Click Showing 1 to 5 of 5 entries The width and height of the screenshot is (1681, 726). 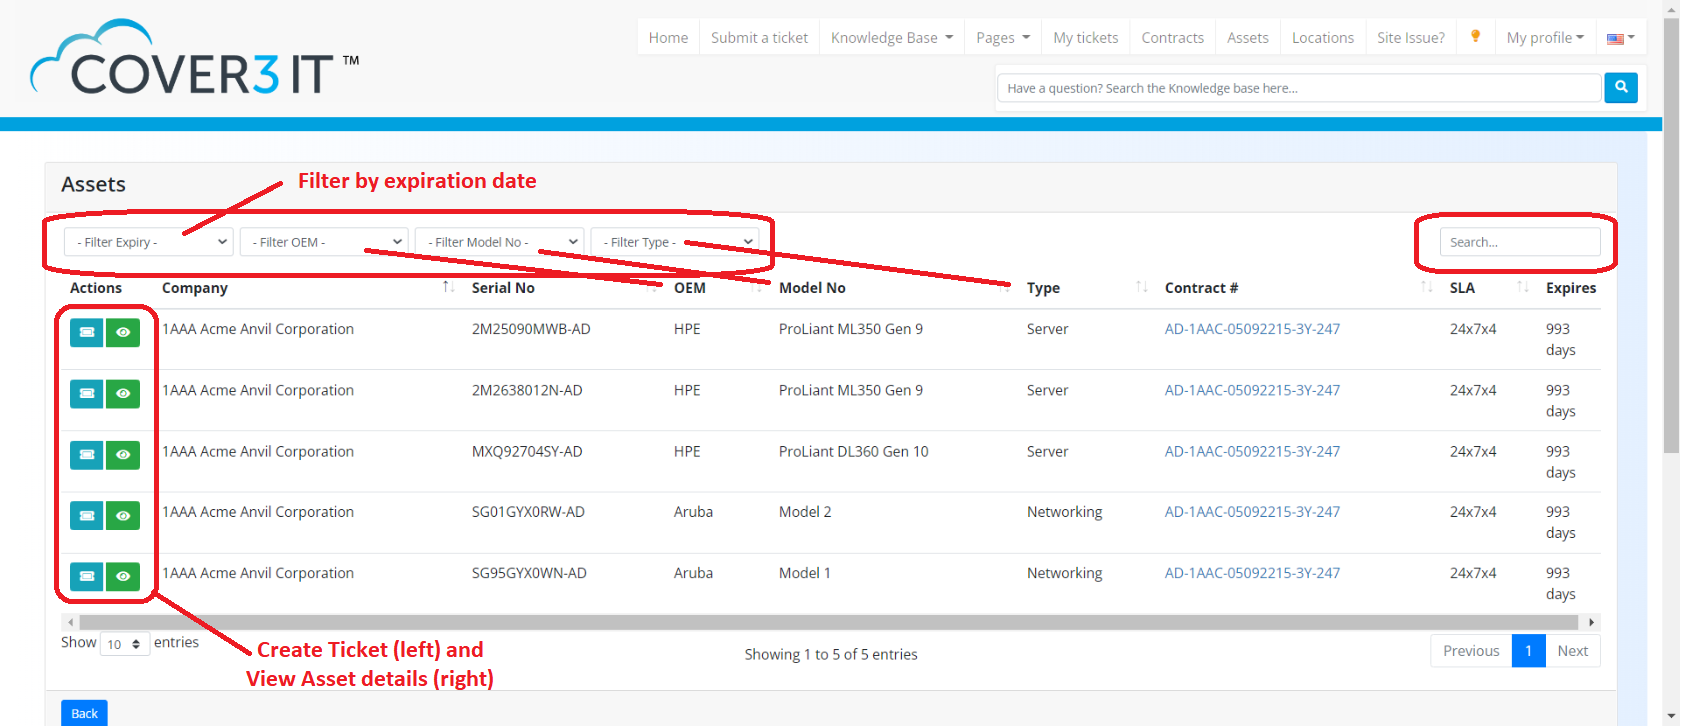click(x=831, y=654)
